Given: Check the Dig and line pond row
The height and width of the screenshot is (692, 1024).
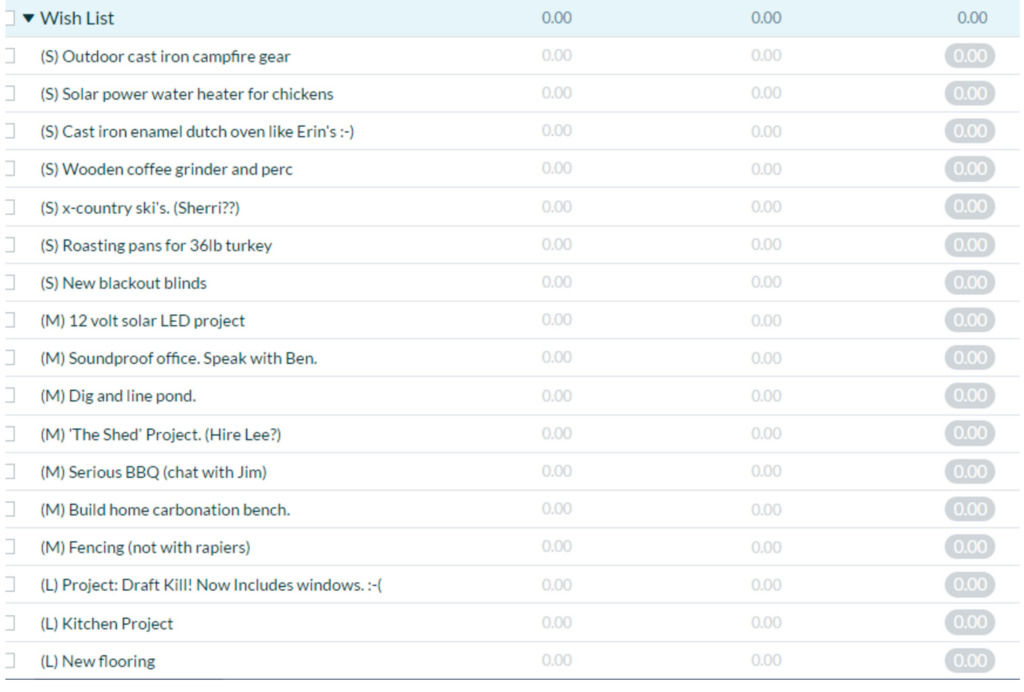Looking at the screenshot, I should 10,396.
